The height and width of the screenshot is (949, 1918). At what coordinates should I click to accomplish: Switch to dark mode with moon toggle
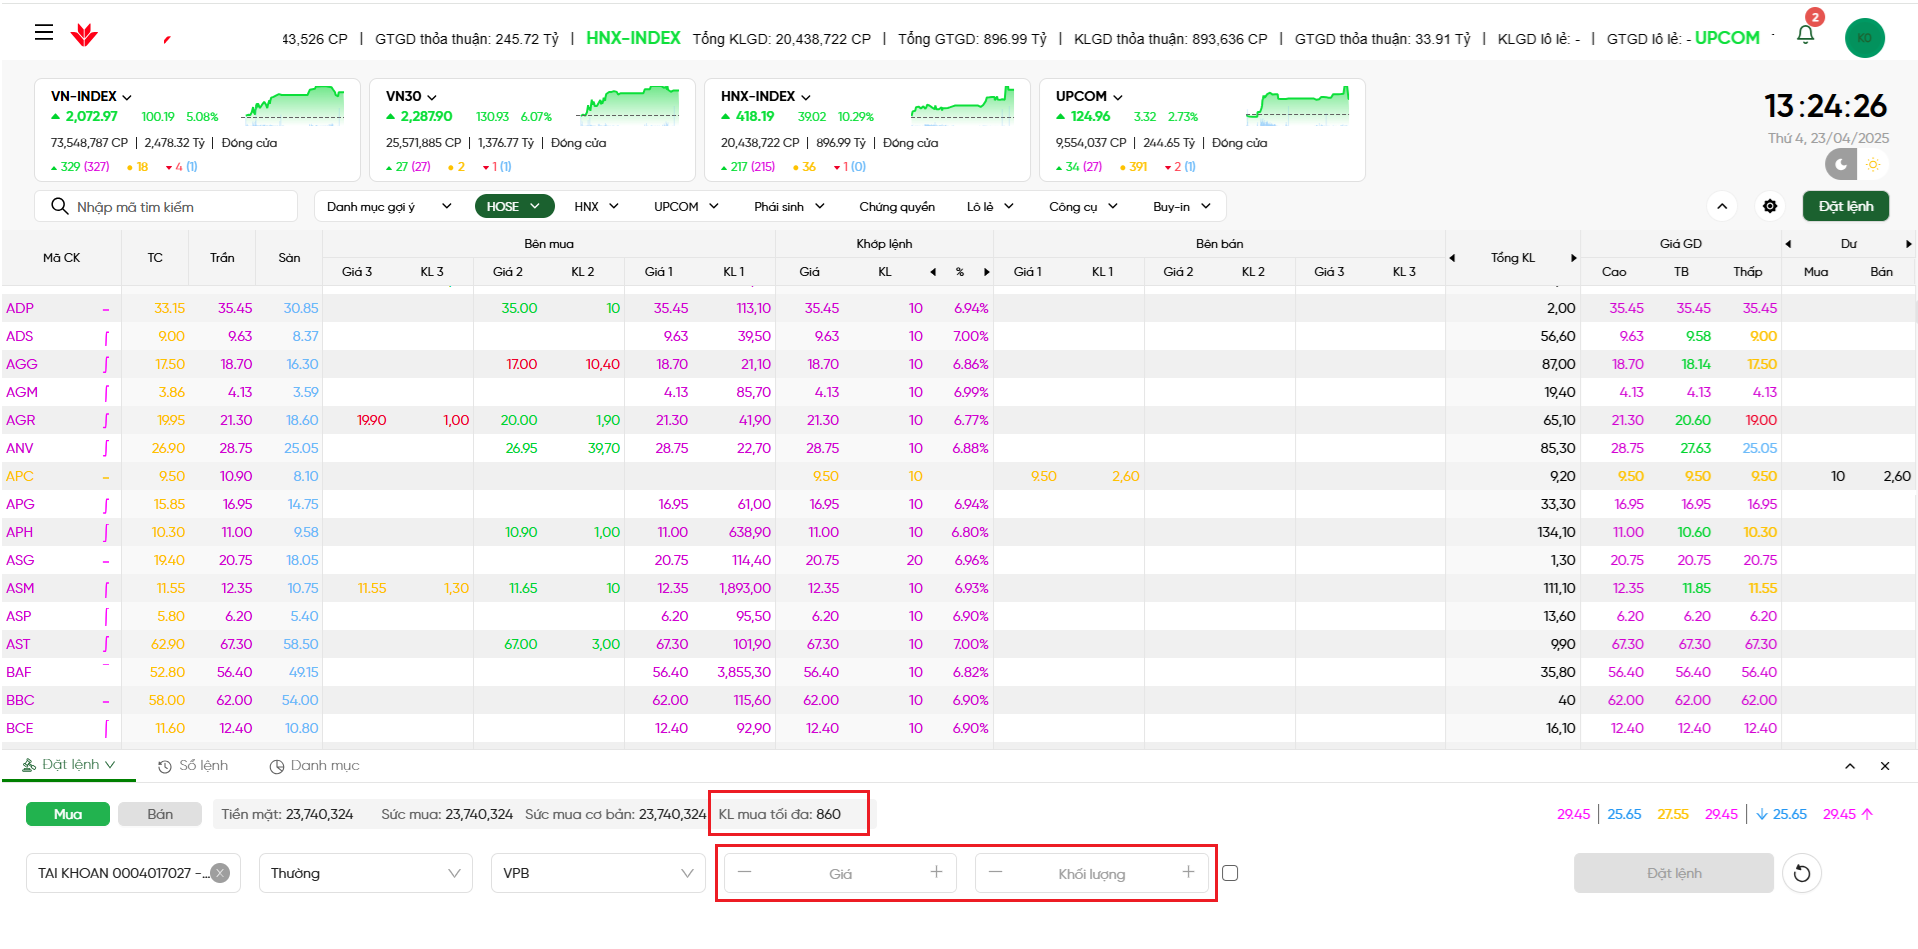1841,164
